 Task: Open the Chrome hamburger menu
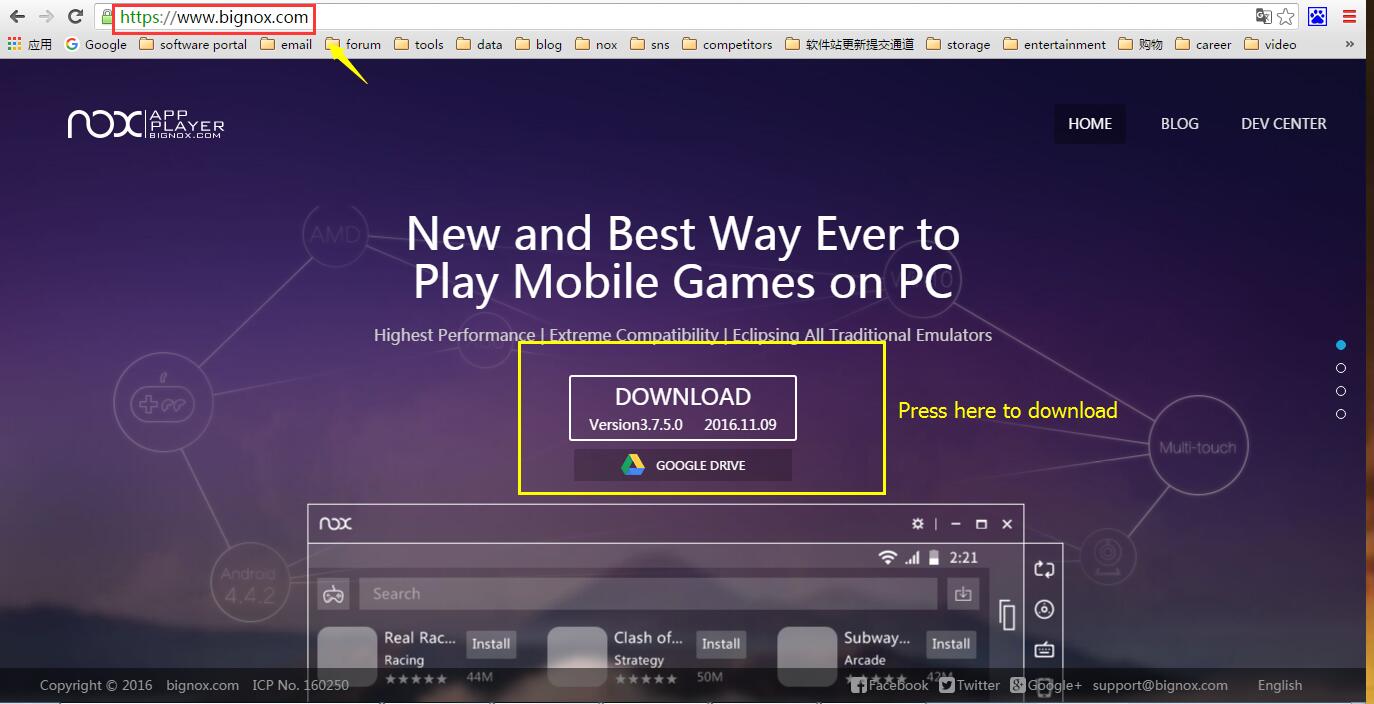1349,17
